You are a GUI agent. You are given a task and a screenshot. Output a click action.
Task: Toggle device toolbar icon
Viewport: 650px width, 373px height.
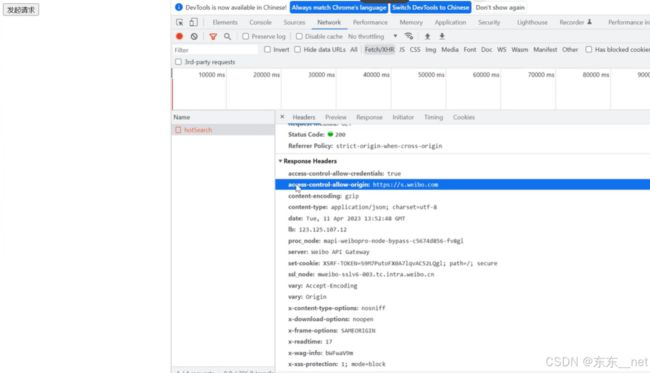point(194,22)
